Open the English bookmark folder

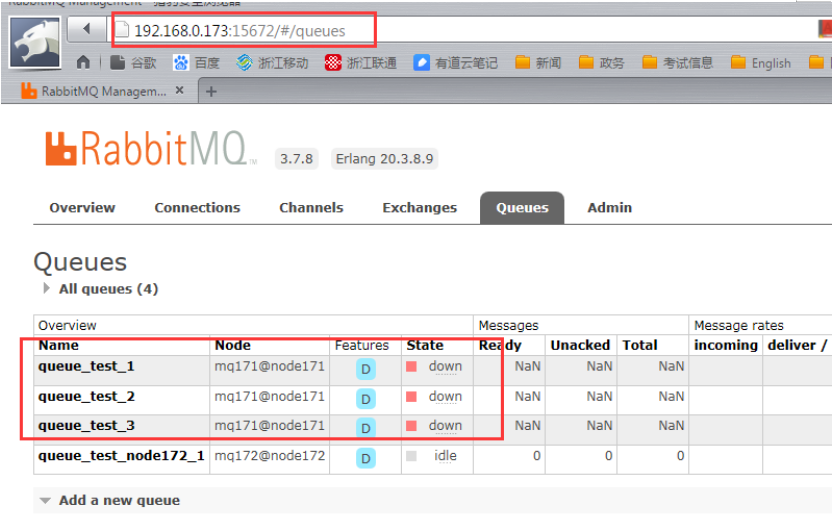760,63
